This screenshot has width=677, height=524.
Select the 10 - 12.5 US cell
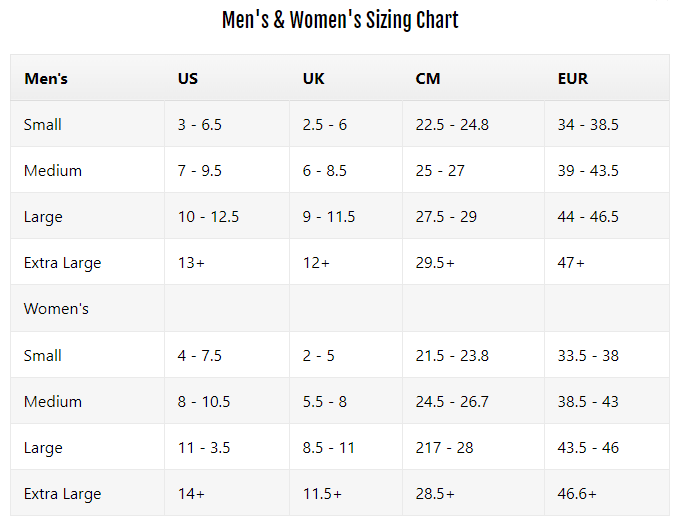coord(208,217)
